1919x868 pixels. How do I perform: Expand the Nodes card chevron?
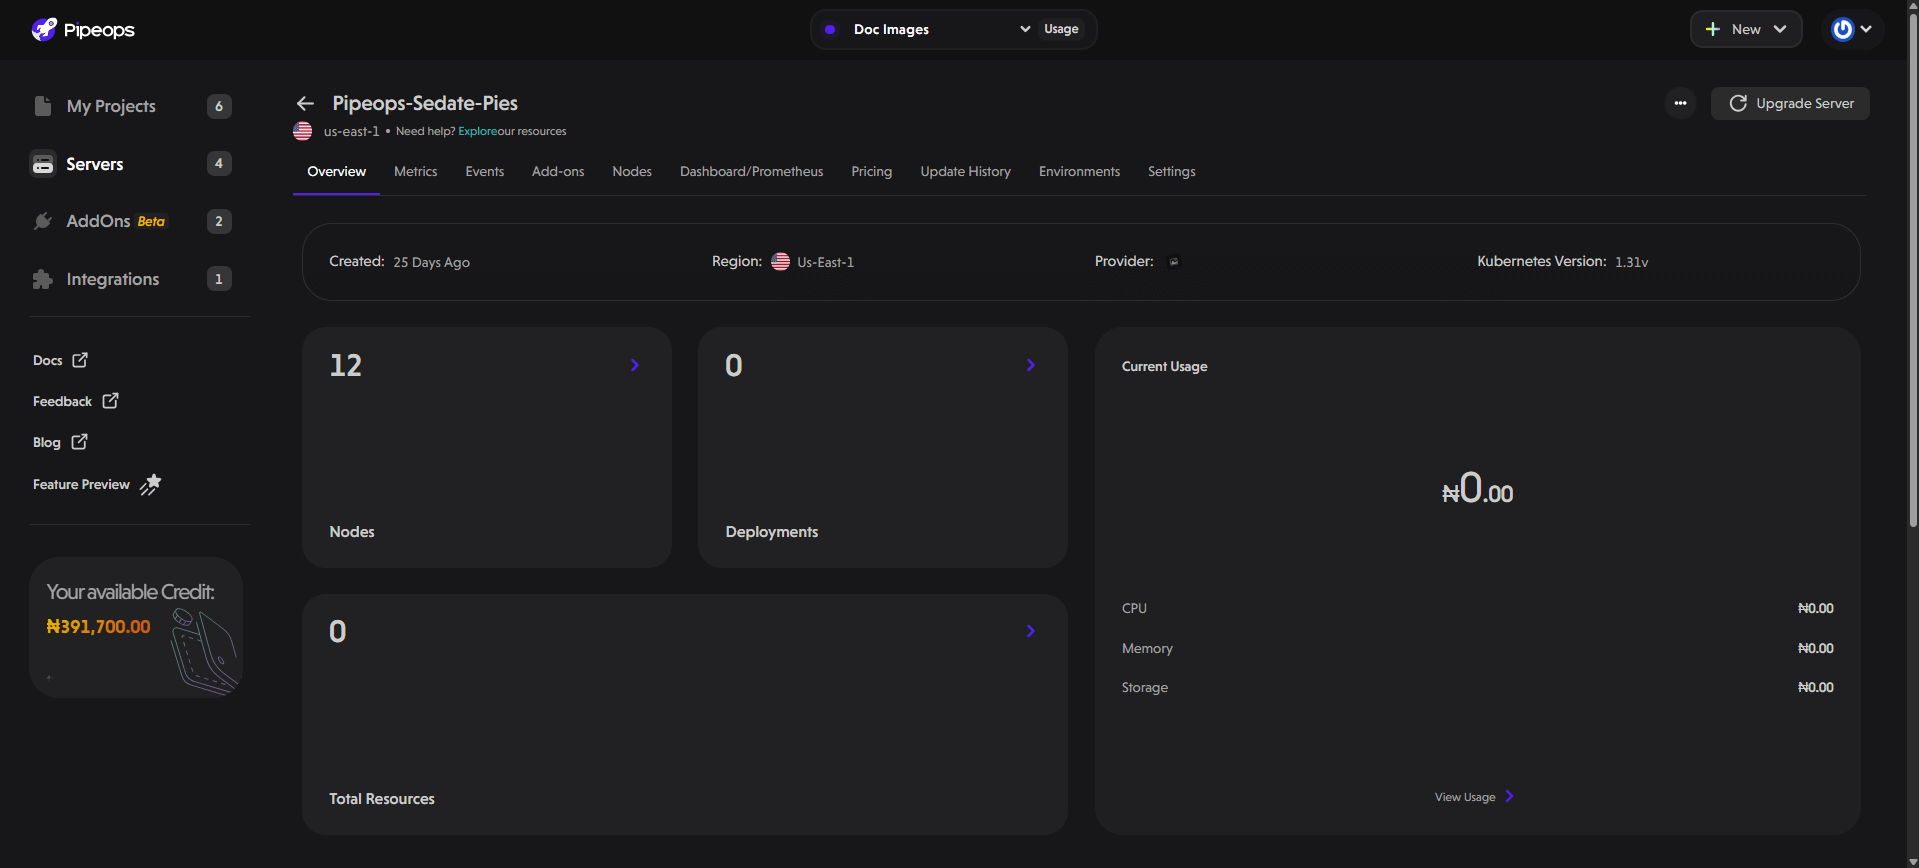point(635,365)
